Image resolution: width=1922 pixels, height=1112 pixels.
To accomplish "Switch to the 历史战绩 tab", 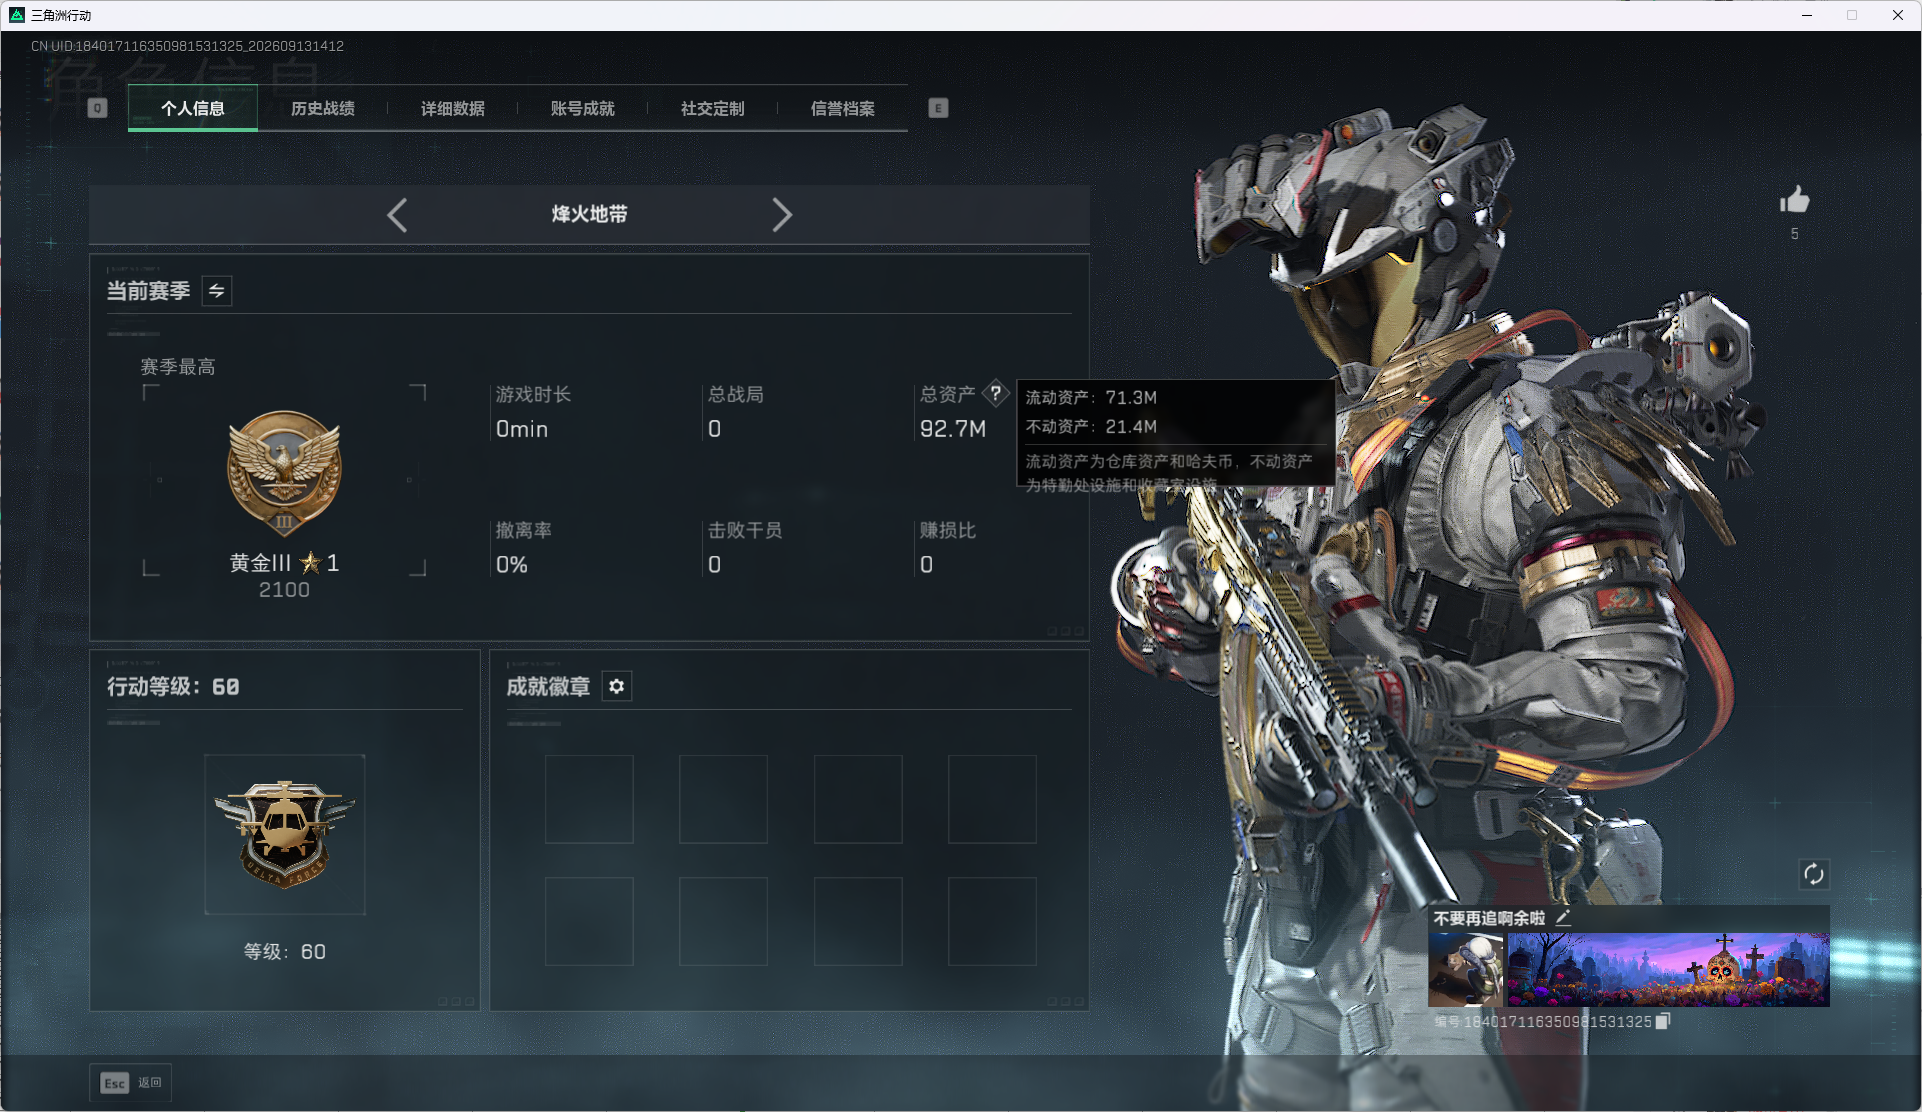I will (x=323, y=108).
